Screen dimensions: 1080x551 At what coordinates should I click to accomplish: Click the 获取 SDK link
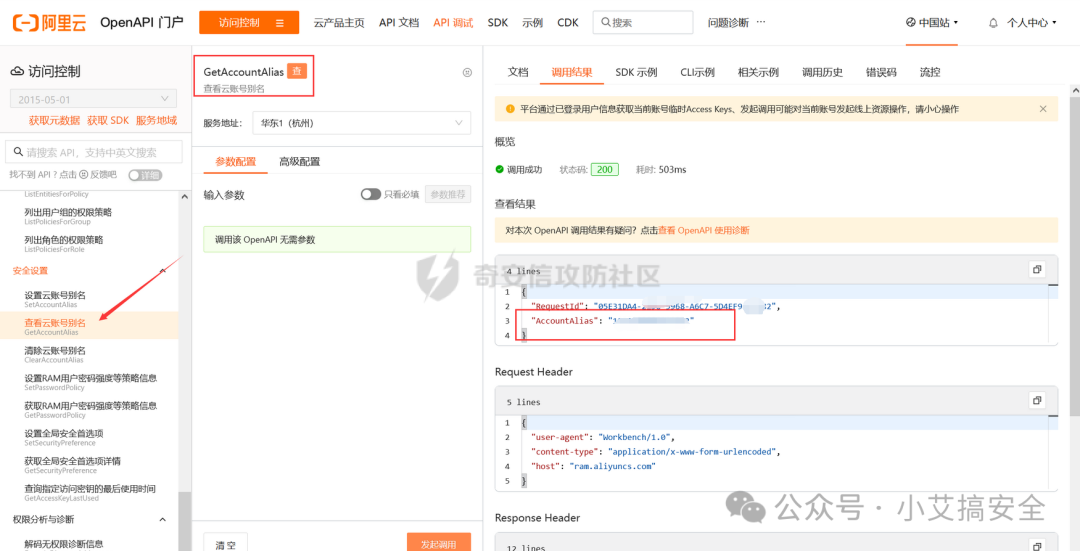coord(108,121)
